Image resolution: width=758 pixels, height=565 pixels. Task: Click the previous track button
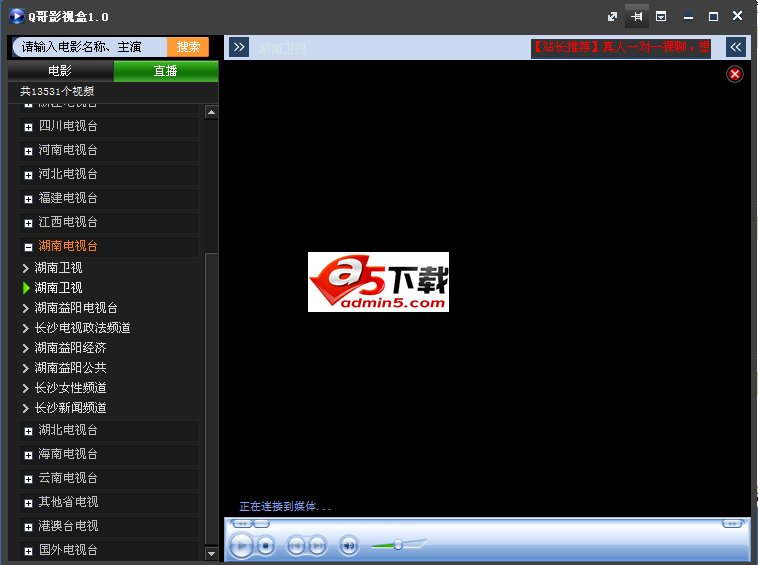[x=295, y=545]
